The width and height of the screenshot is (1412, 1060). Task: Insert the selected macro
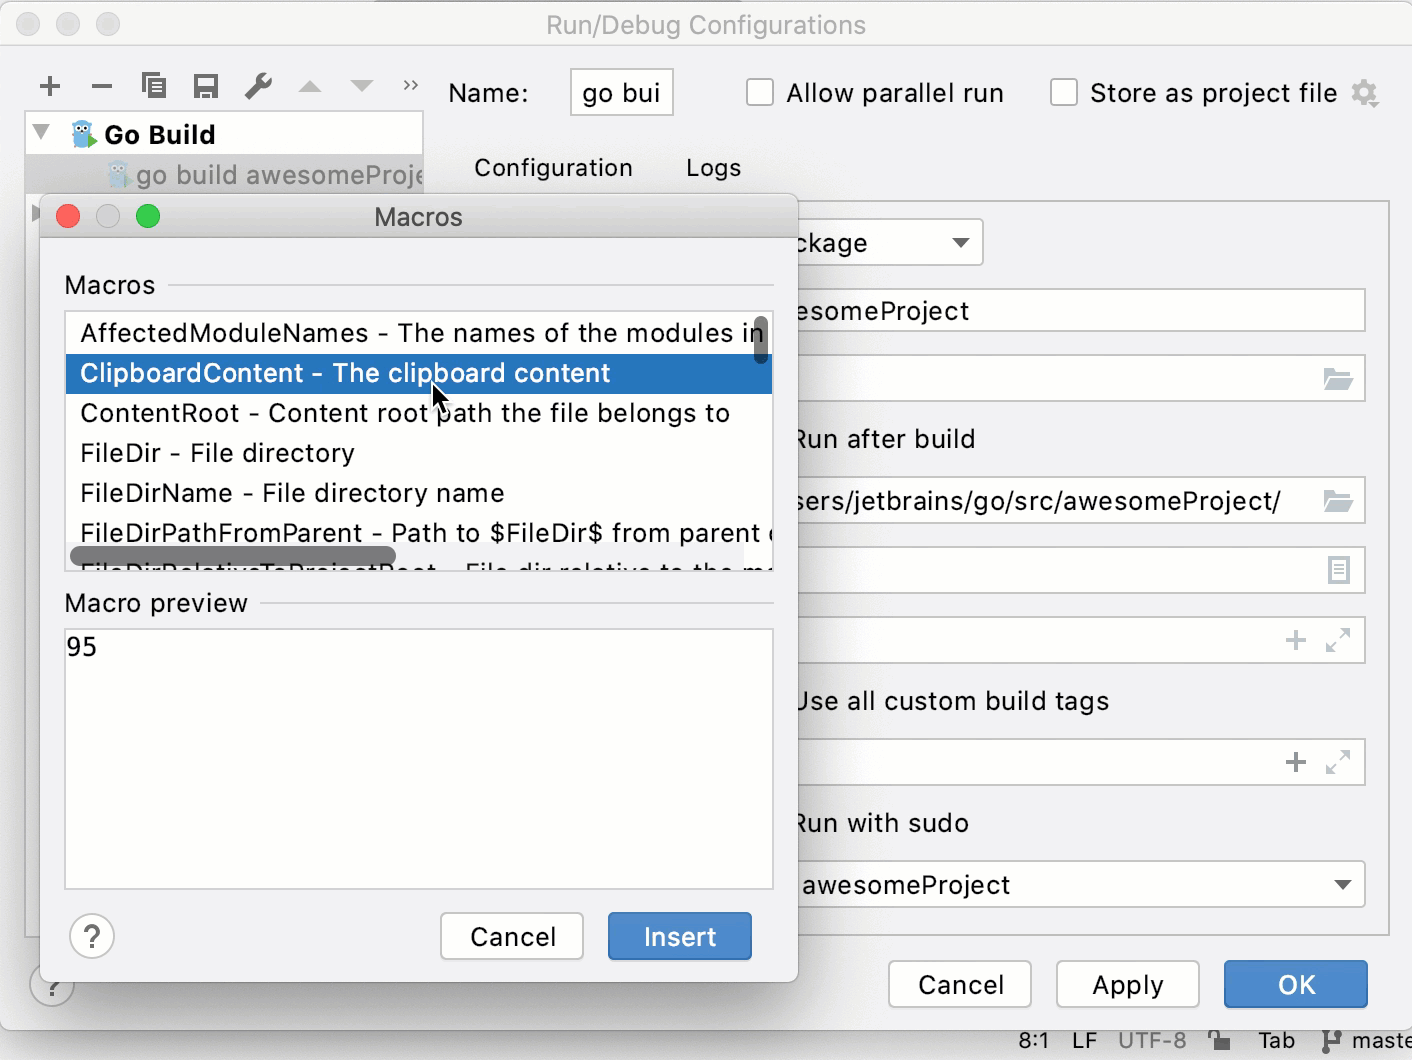click(x=679, y=936)
